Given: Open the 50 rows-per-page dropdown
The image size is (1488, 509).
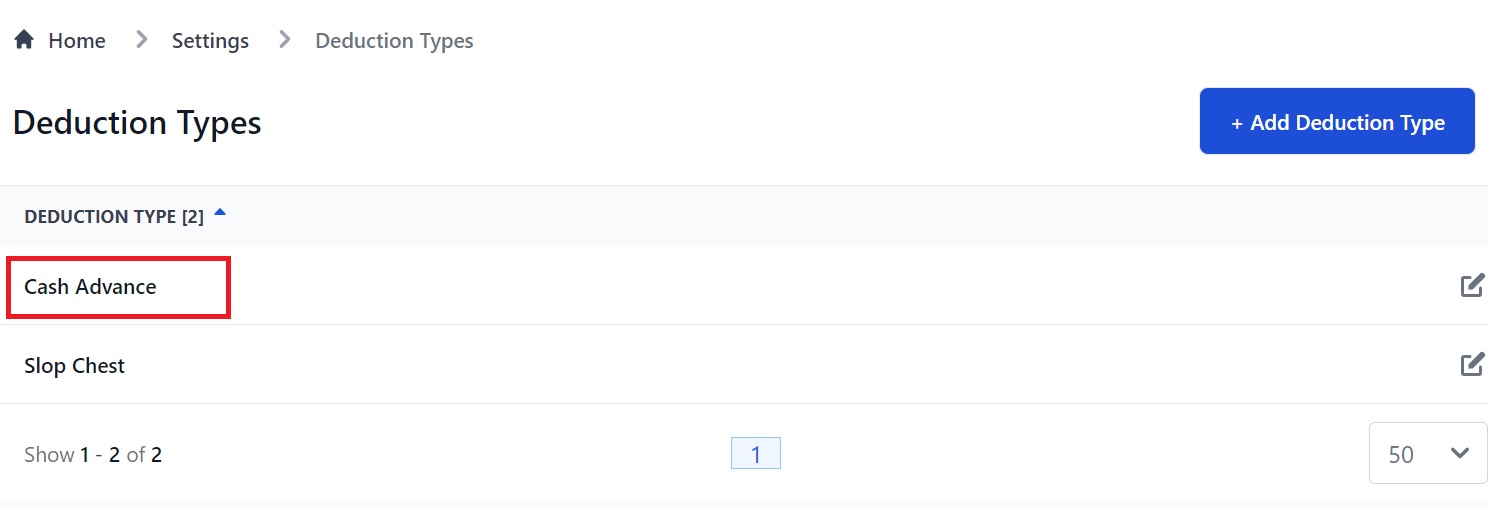Looking at the screenshot, I should pyautogui.click(x=1428, y=453).
